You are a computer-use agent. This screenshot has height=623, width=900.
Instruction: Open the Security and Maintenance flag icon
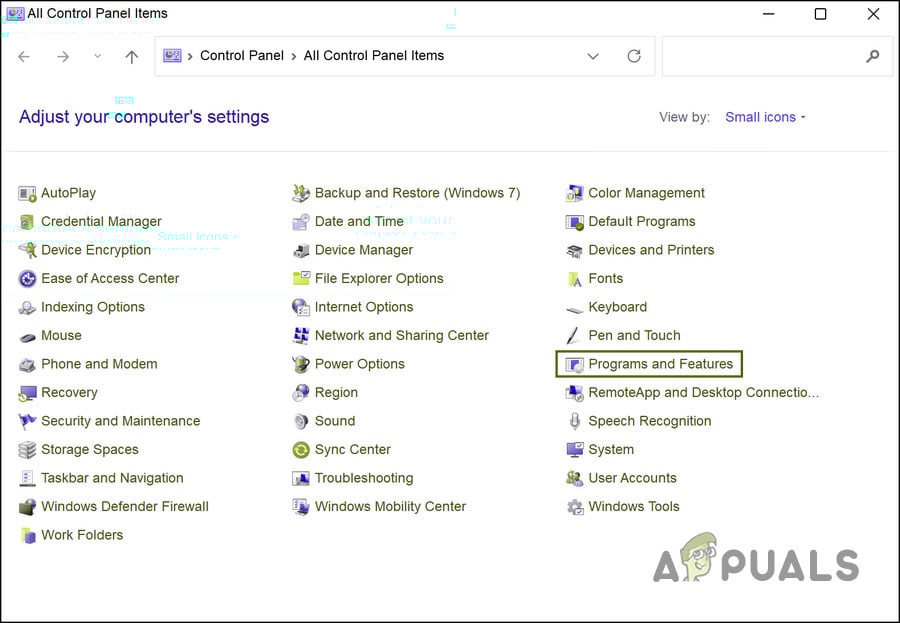pos(27,422)
